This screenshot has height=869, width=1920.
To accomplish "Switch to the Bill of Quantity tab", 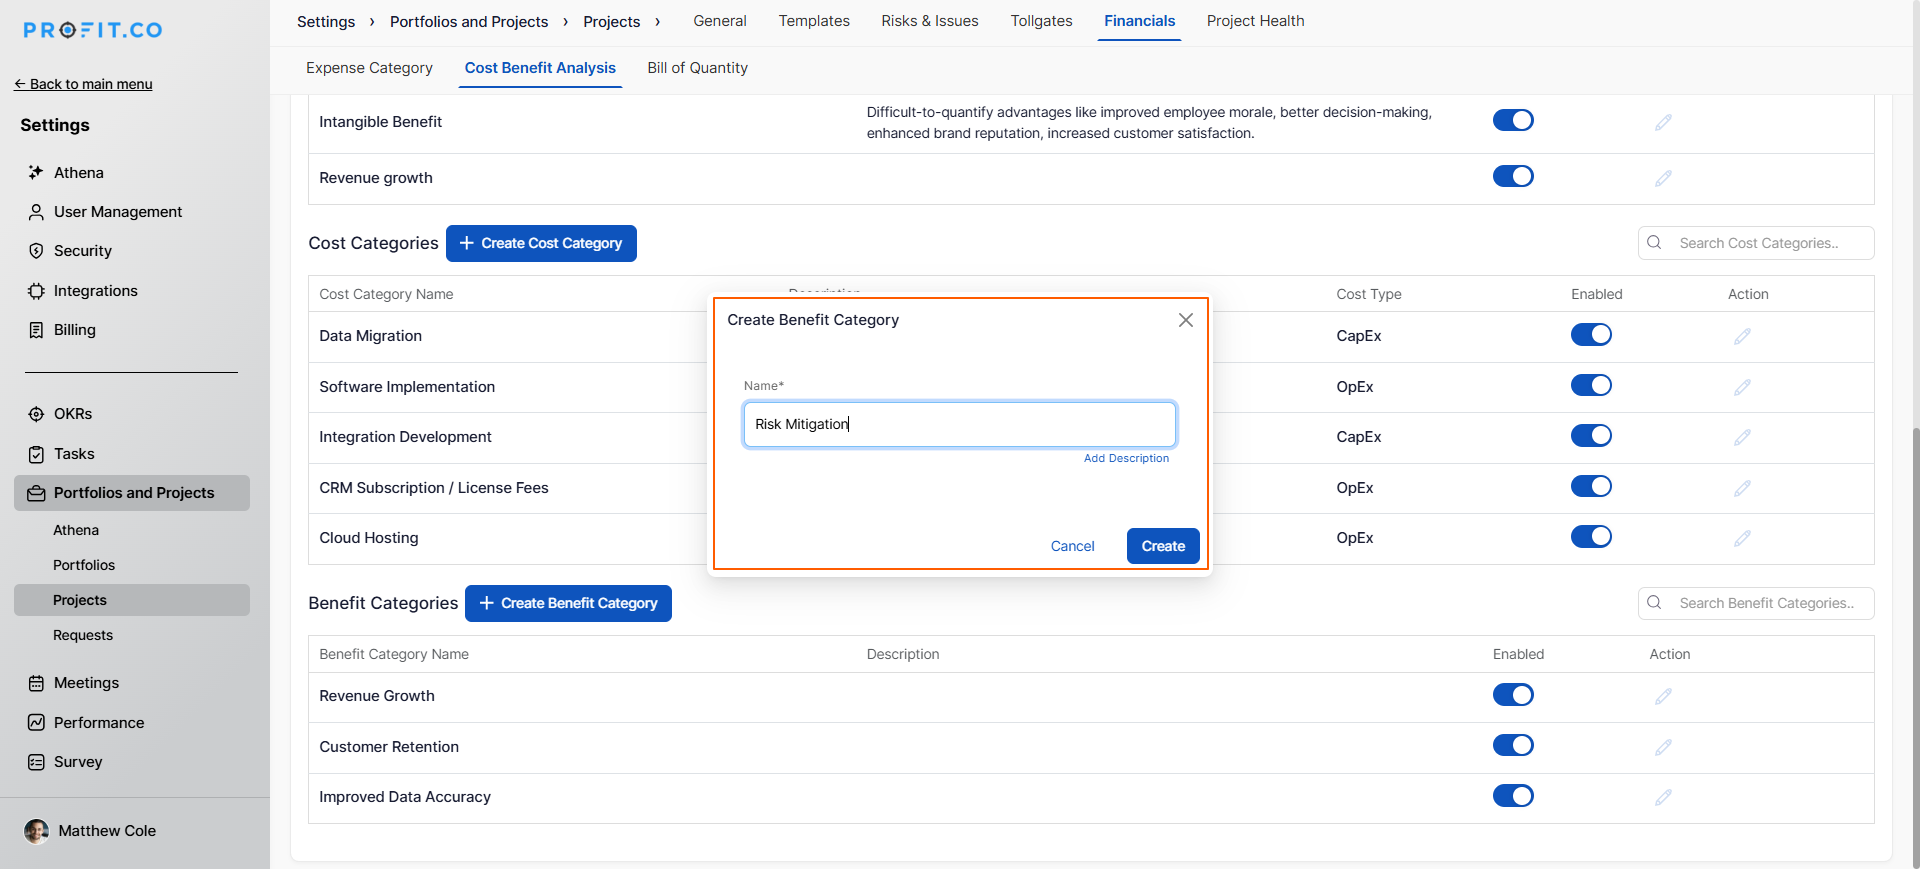I will pos(697,68).
